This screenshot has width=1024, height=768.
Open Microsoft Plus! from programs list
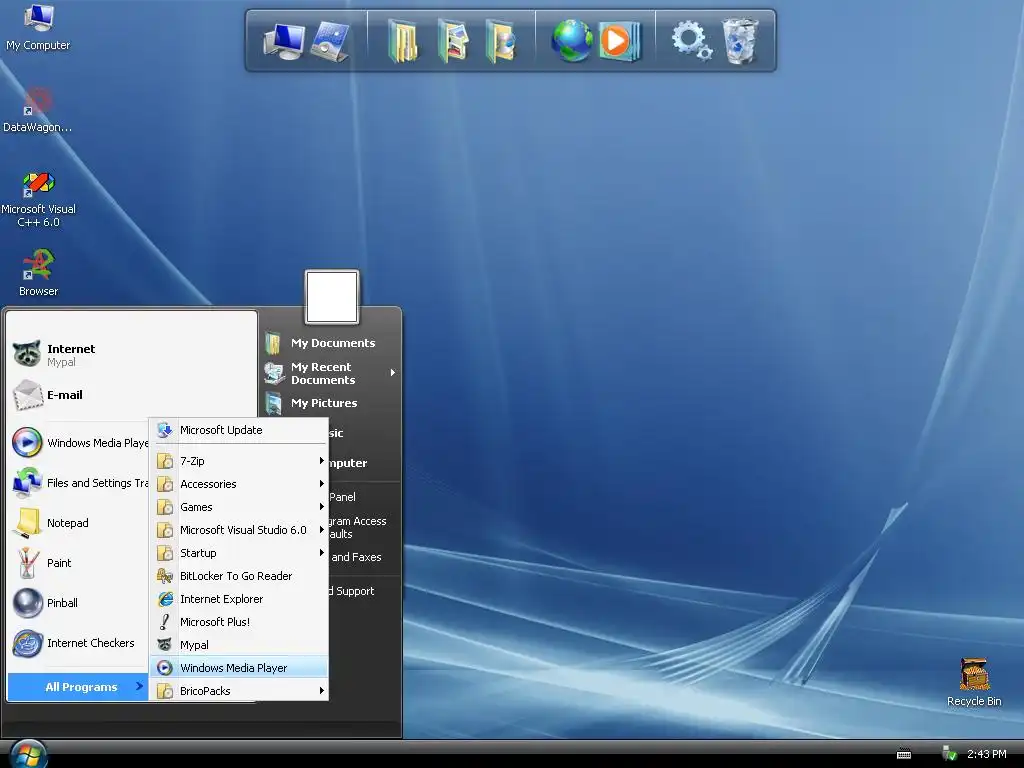[239, 622]
